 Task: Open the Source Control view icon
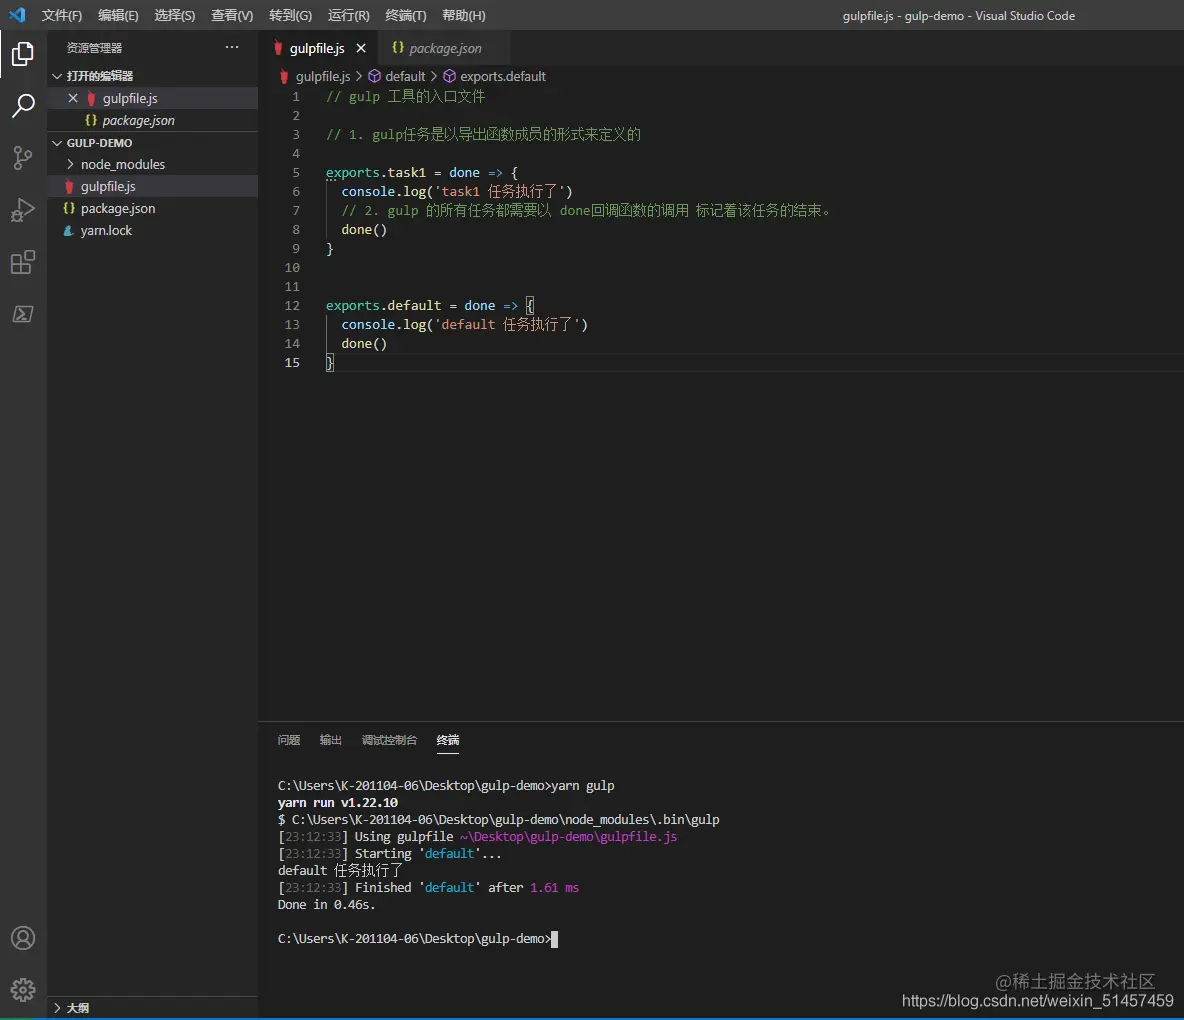point(23,158)
